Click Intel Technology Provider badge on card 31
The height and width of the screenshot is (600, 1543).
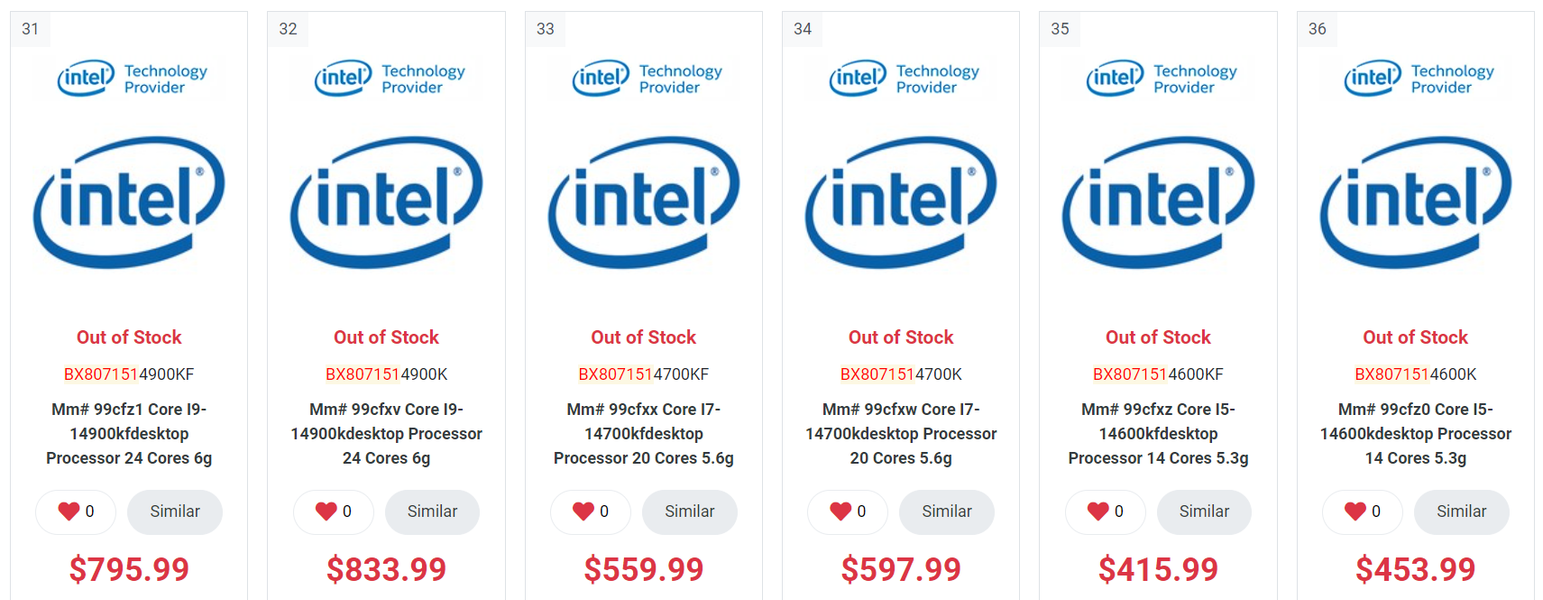(x=129, y=79)
